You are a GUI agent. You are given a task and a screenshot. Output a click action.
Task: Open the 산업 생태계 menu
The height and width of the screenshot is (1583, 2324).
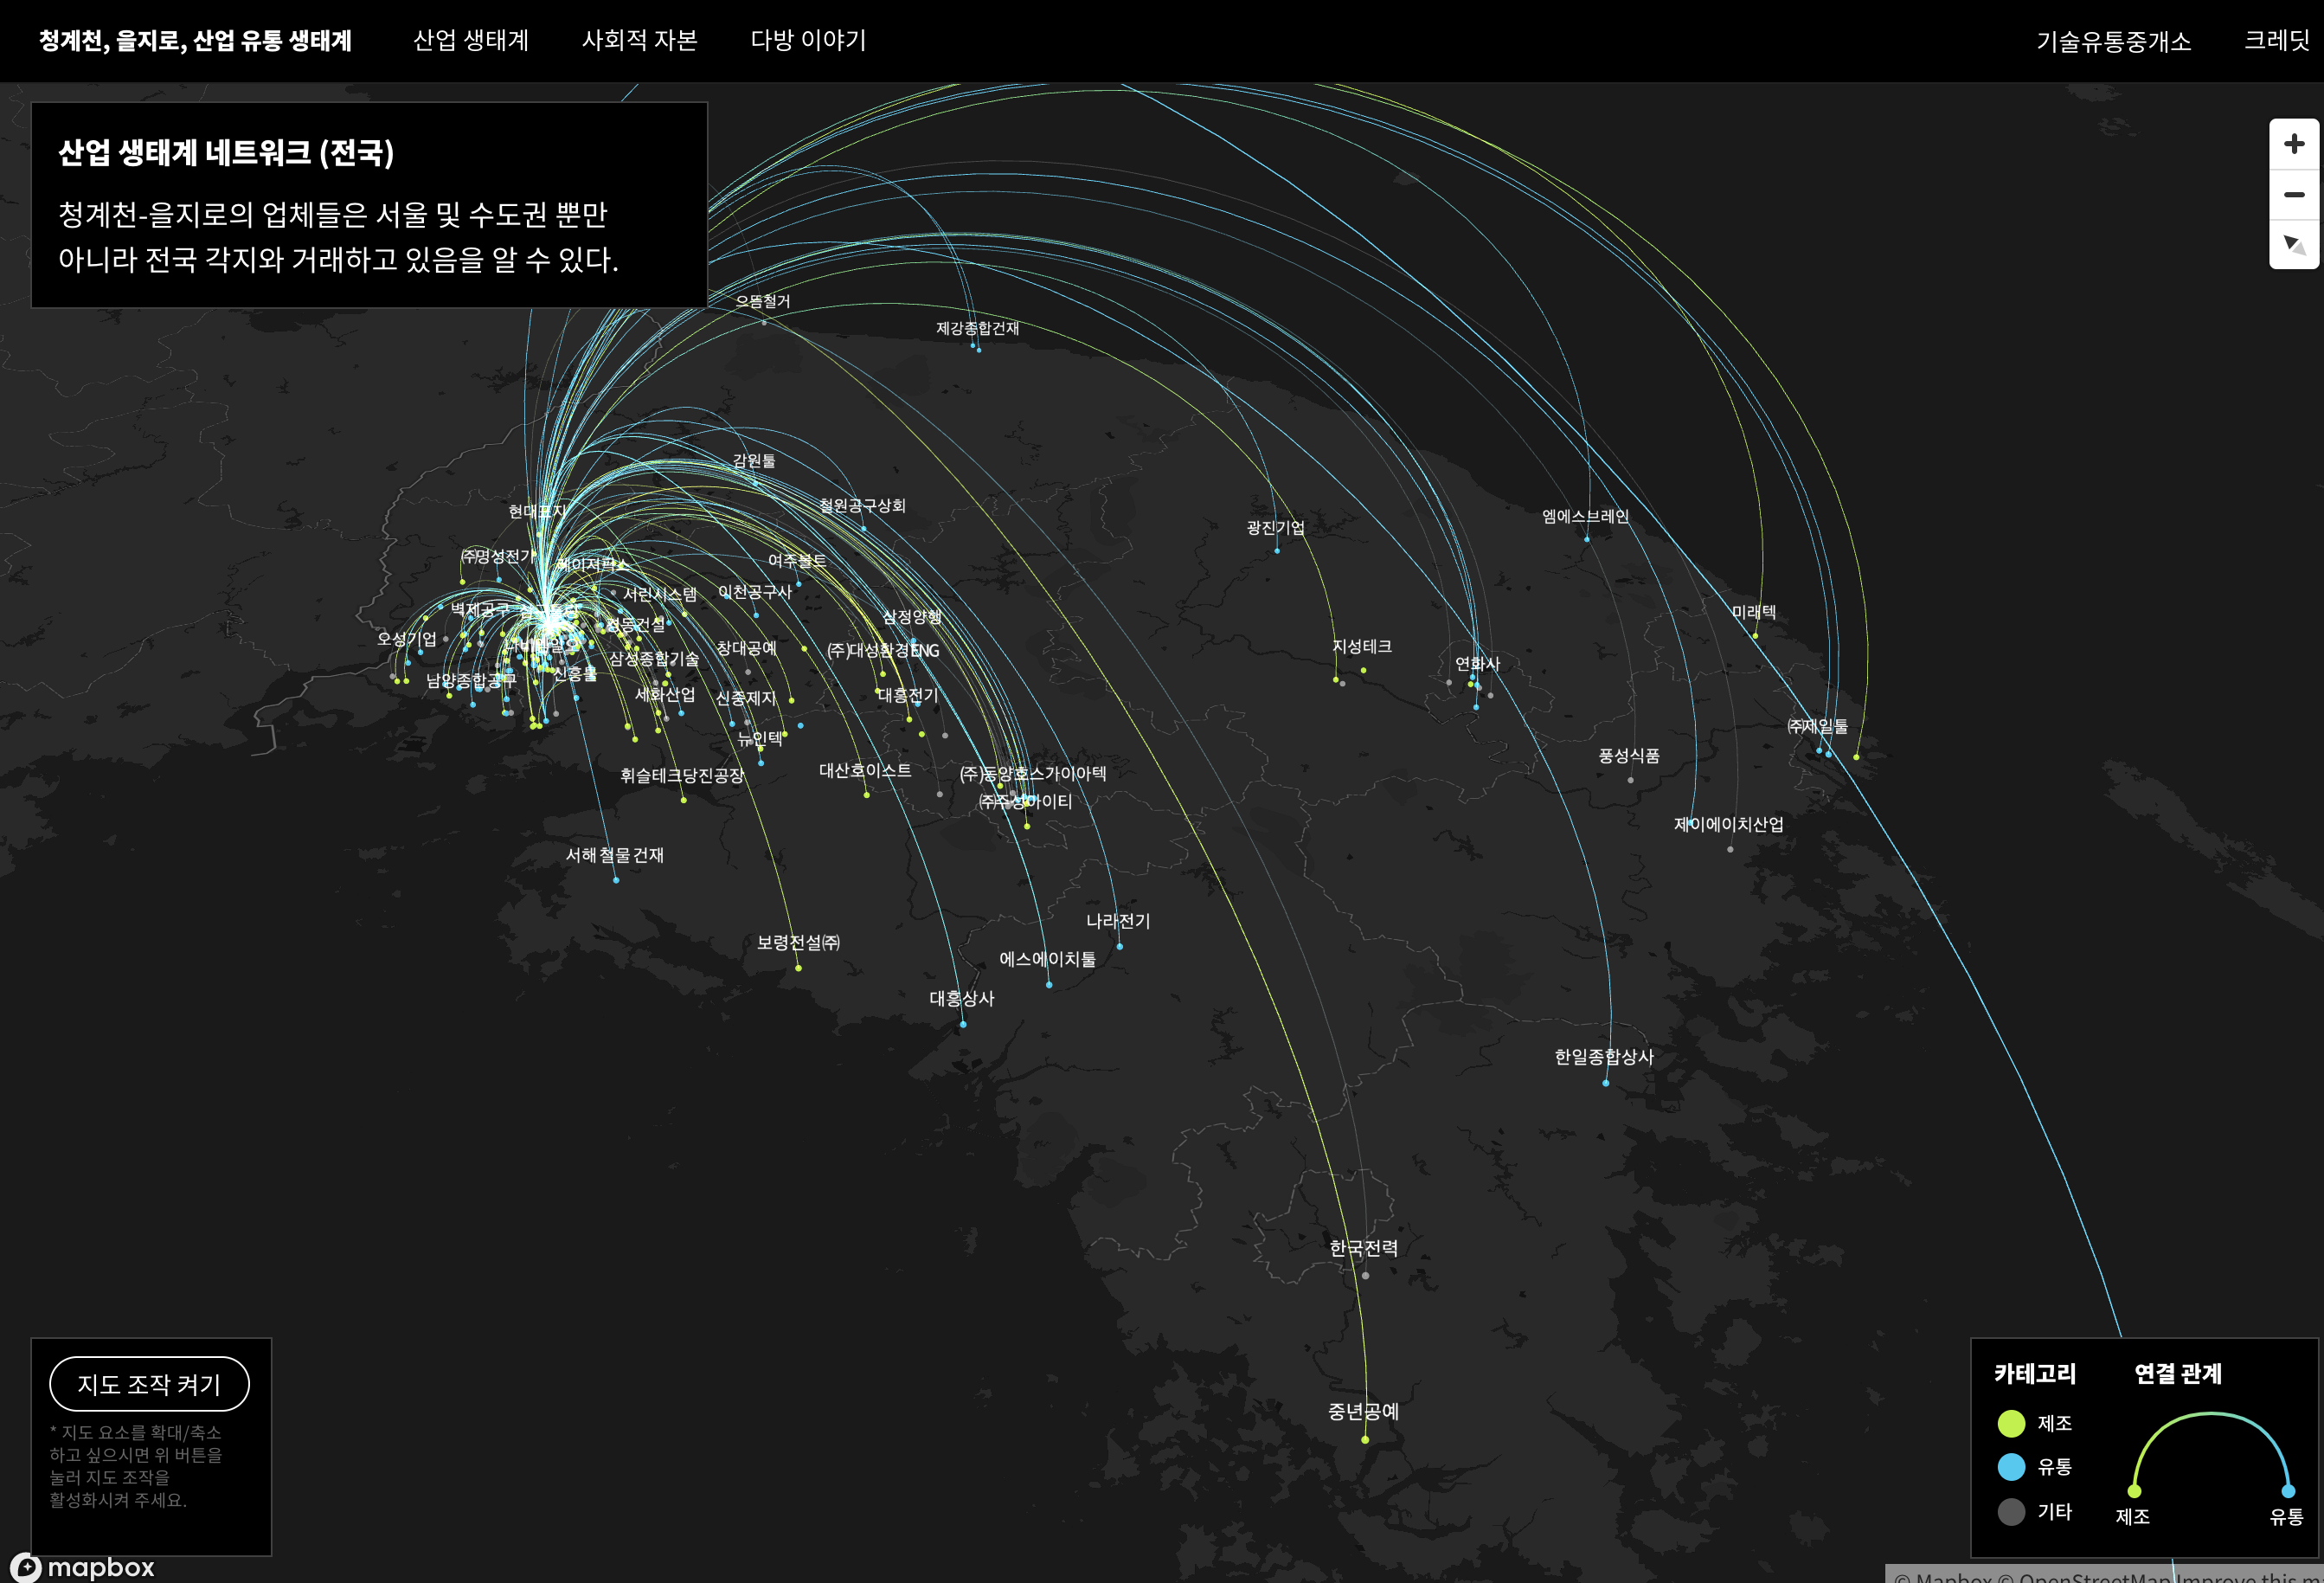470,40
